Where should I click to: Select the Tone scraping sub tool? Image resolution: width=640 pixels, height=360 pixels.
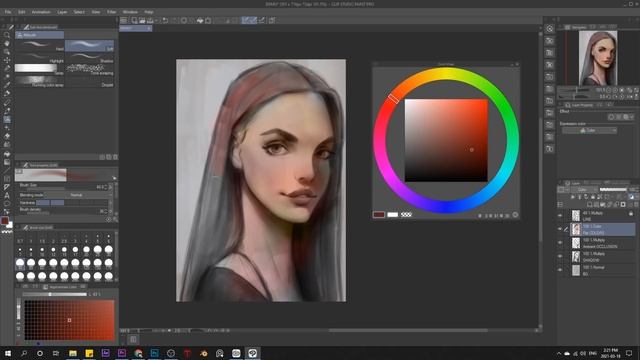[89, 69]
